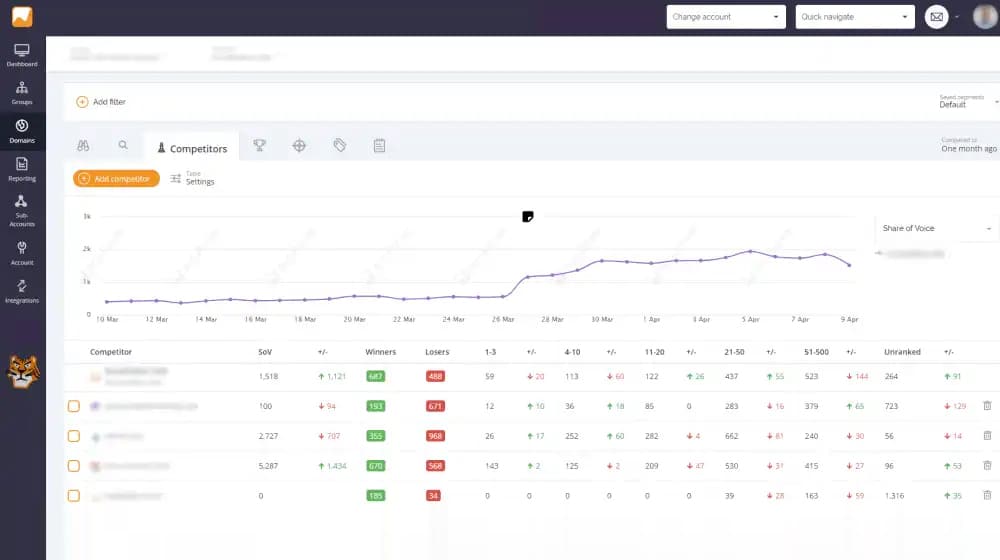
Task: Click the app logo at top left
Action: [x=22, y=17]
